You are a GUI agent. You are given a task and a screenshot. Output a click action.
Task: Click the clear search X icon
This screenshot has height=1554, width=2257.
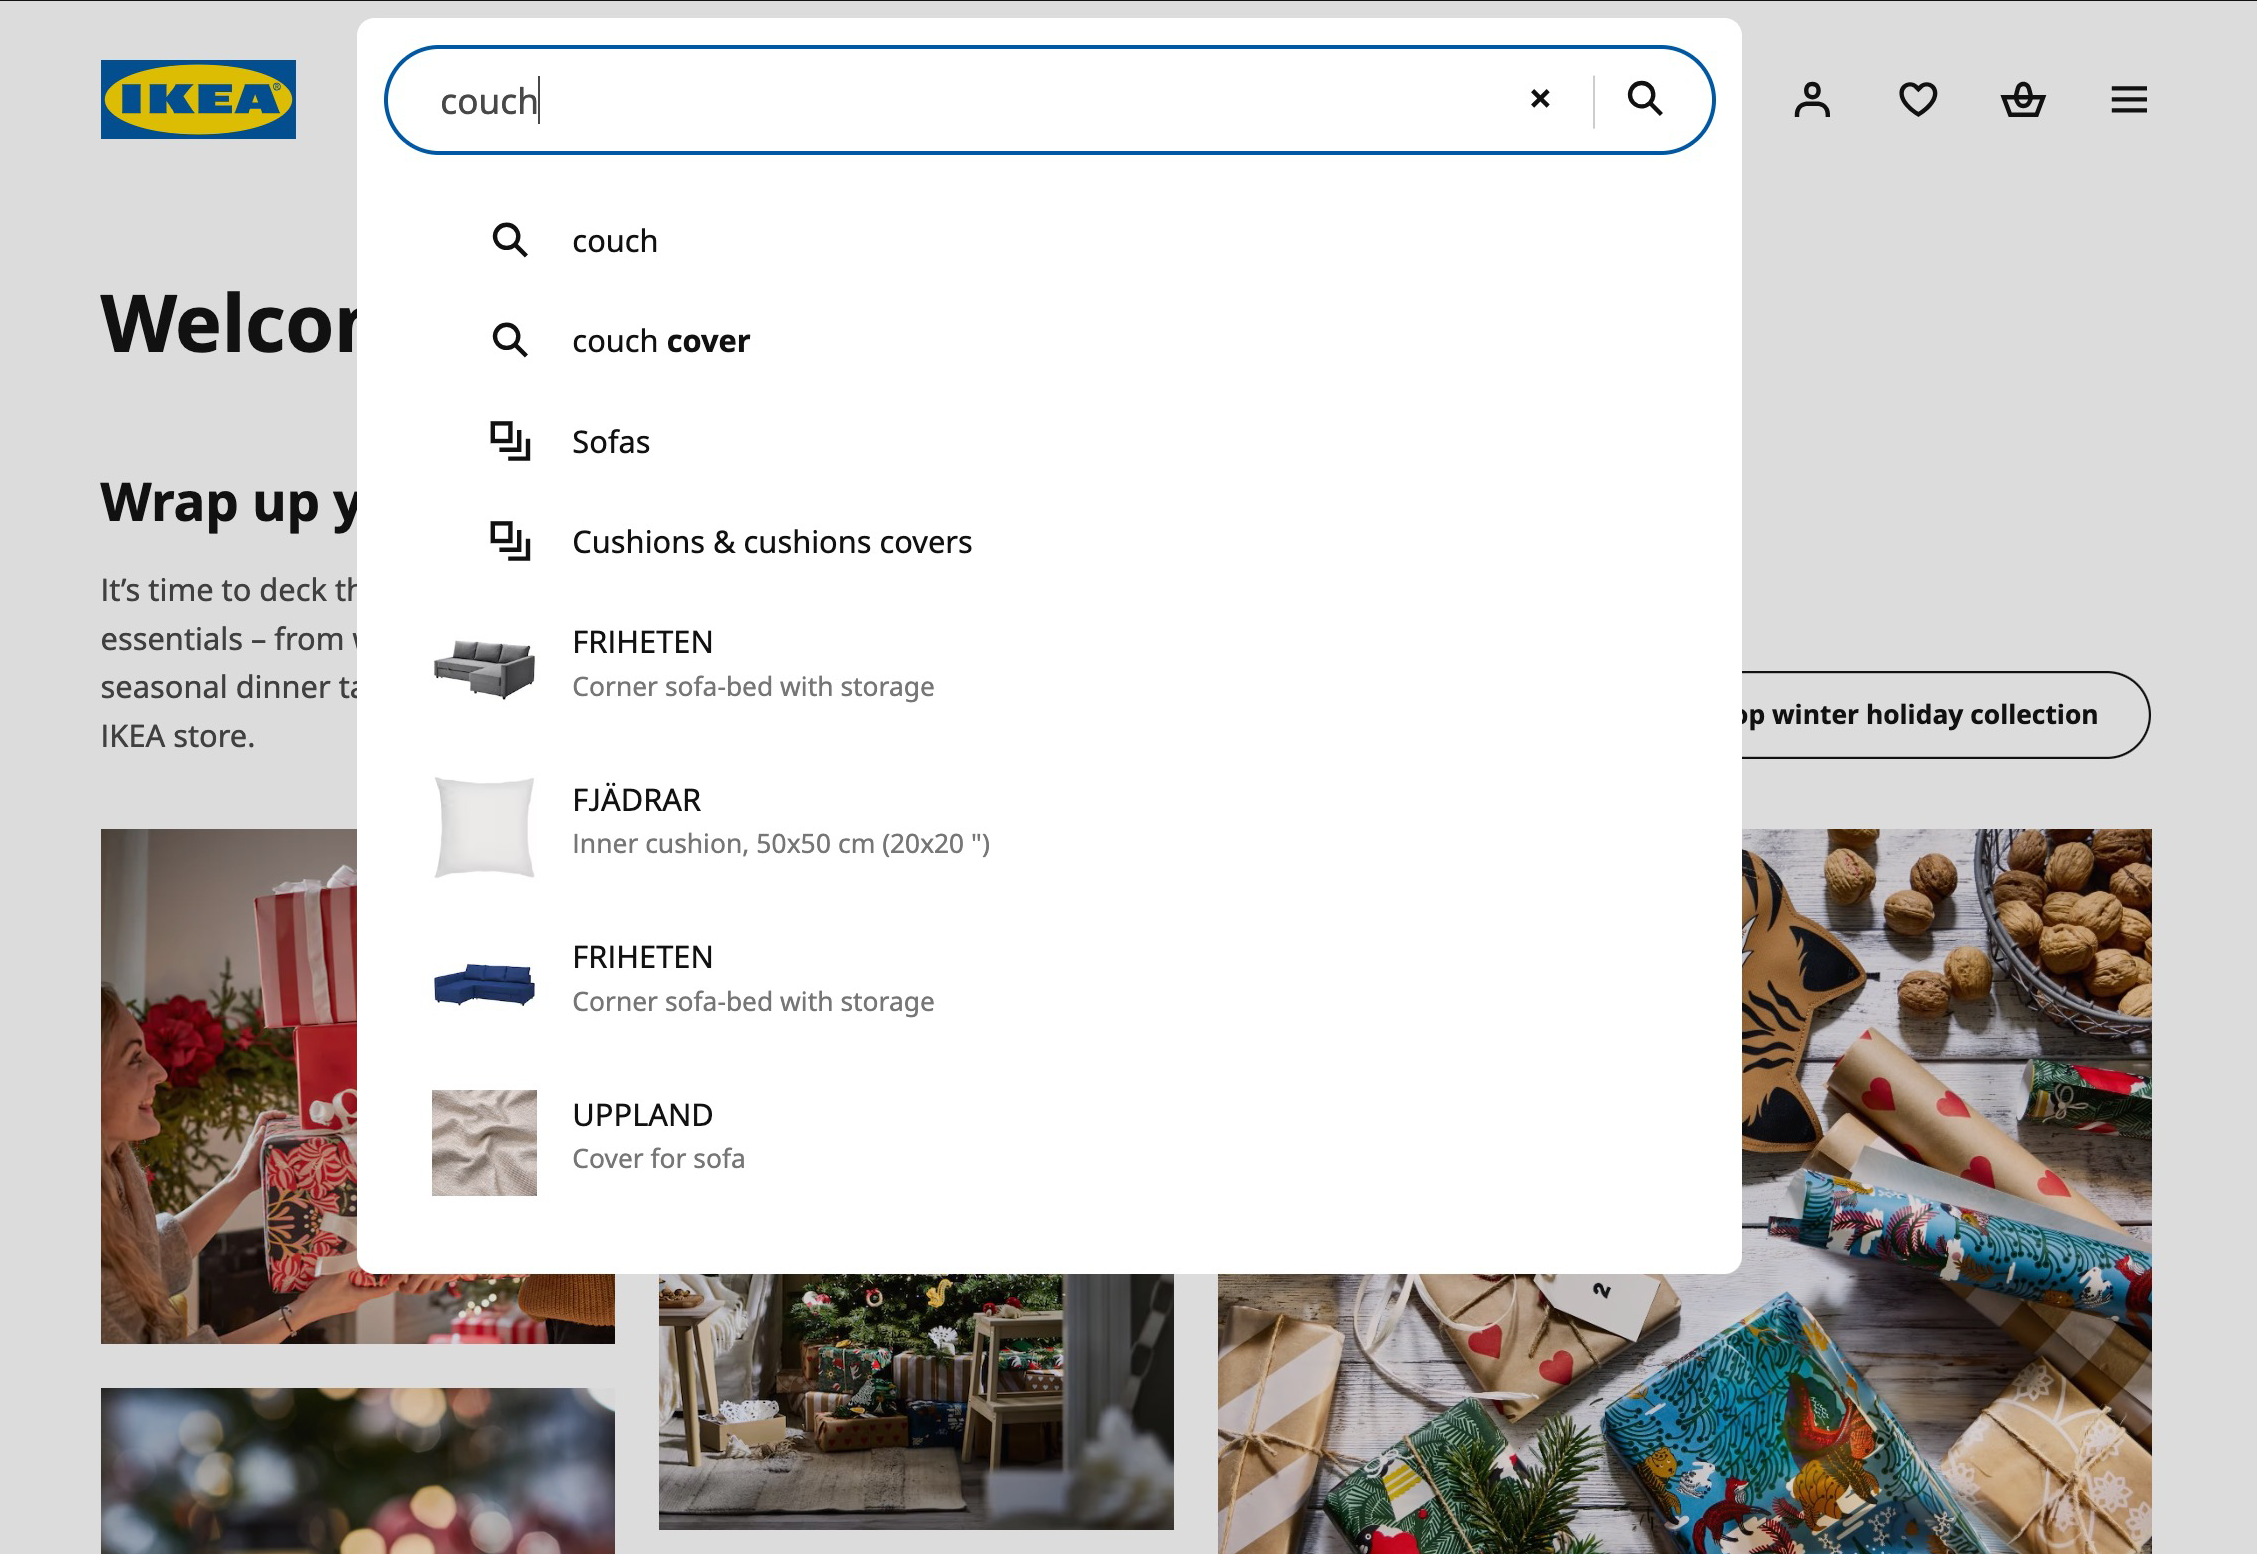point(1540,98)
